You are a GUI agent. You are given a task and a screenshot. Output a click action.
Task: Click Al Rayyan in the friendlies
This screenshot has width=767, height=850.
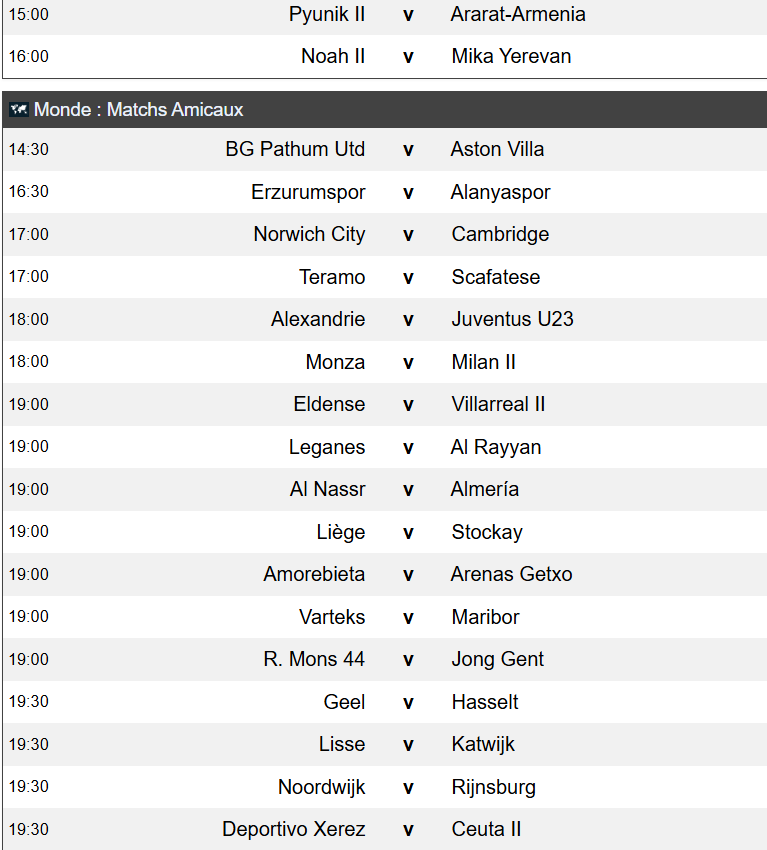(496, 447)
